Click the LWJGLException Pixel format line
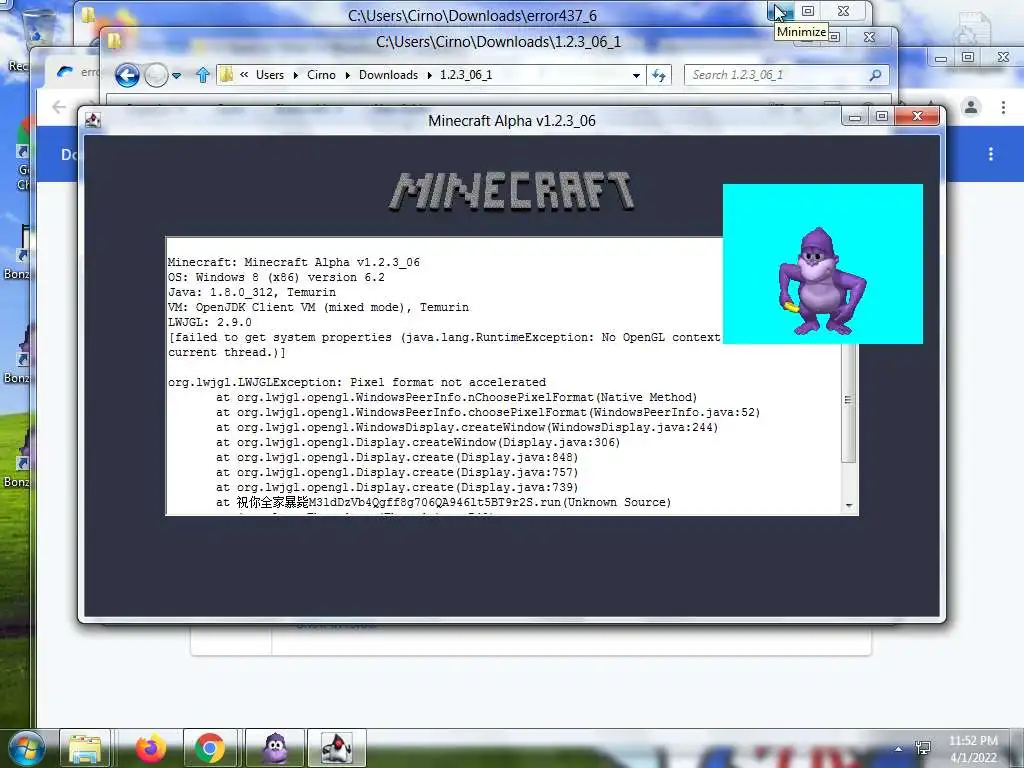 click(357, 383)
